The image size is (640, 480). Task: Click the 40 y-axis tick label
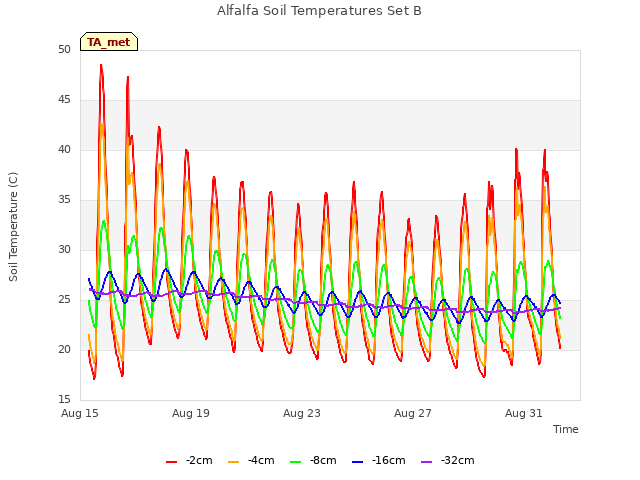[64, 150]
